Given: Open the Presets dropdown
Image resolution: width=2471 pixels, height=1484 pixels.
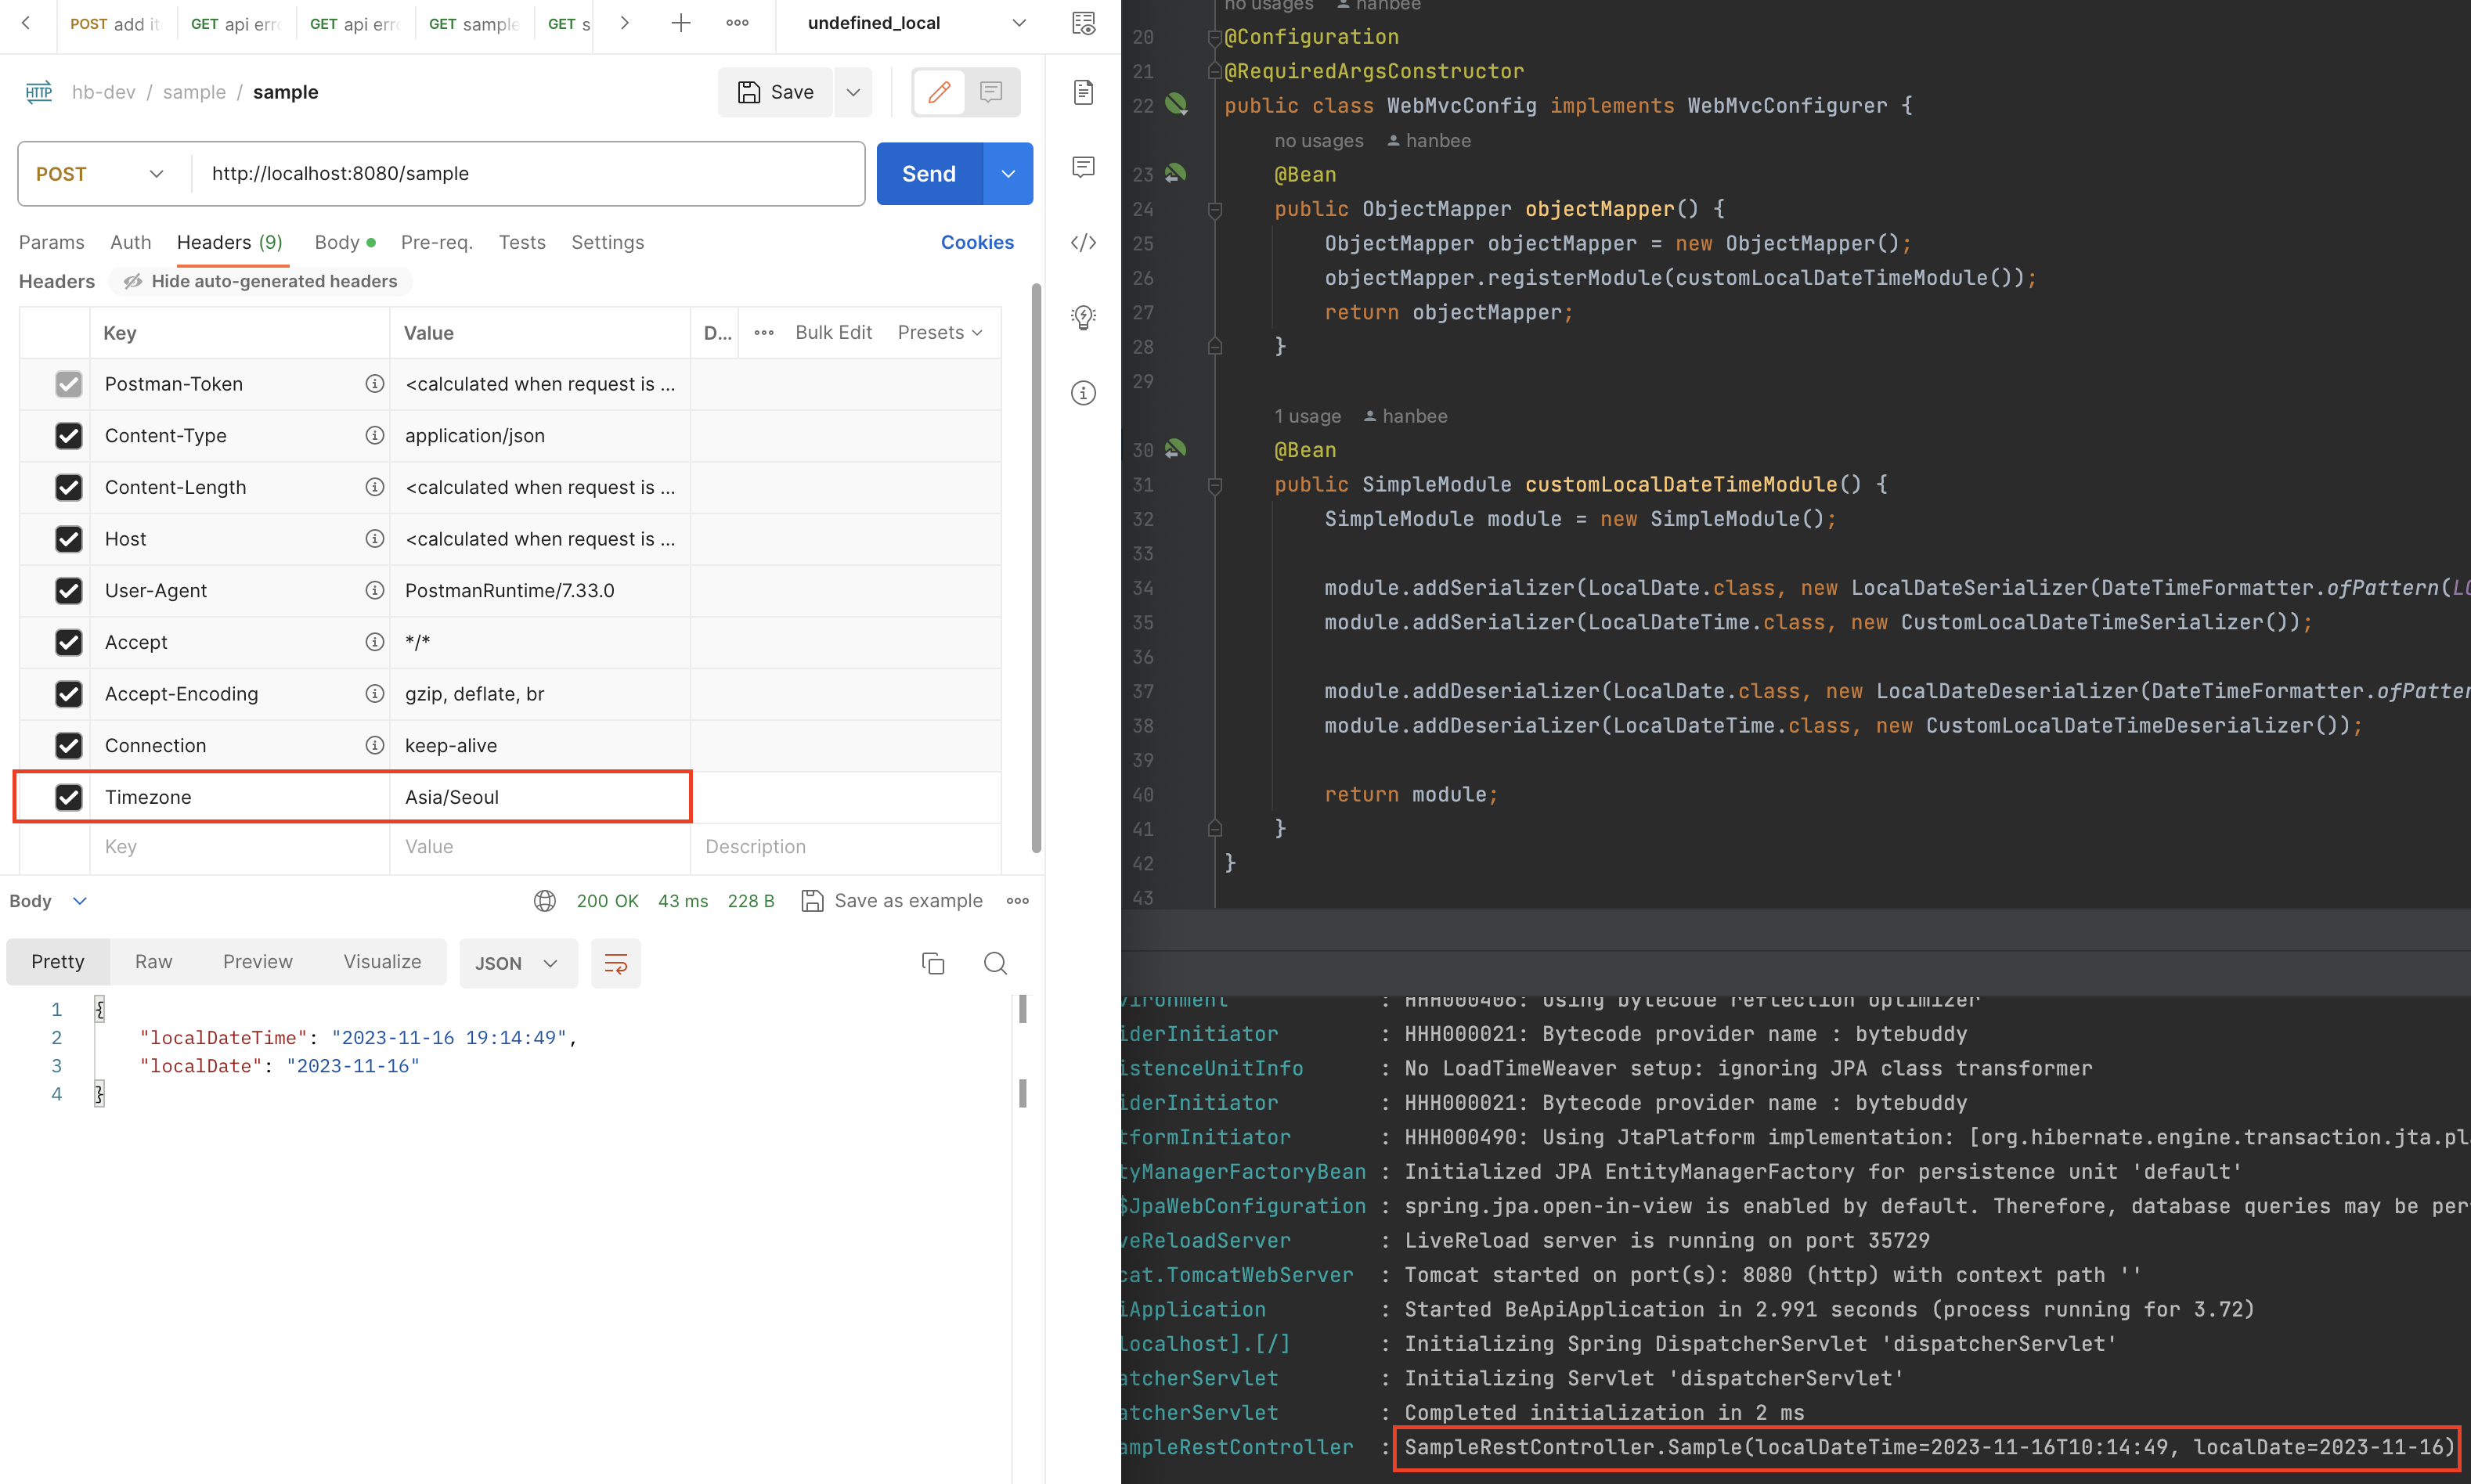Looking at the screenshot, I should point(939,332).
